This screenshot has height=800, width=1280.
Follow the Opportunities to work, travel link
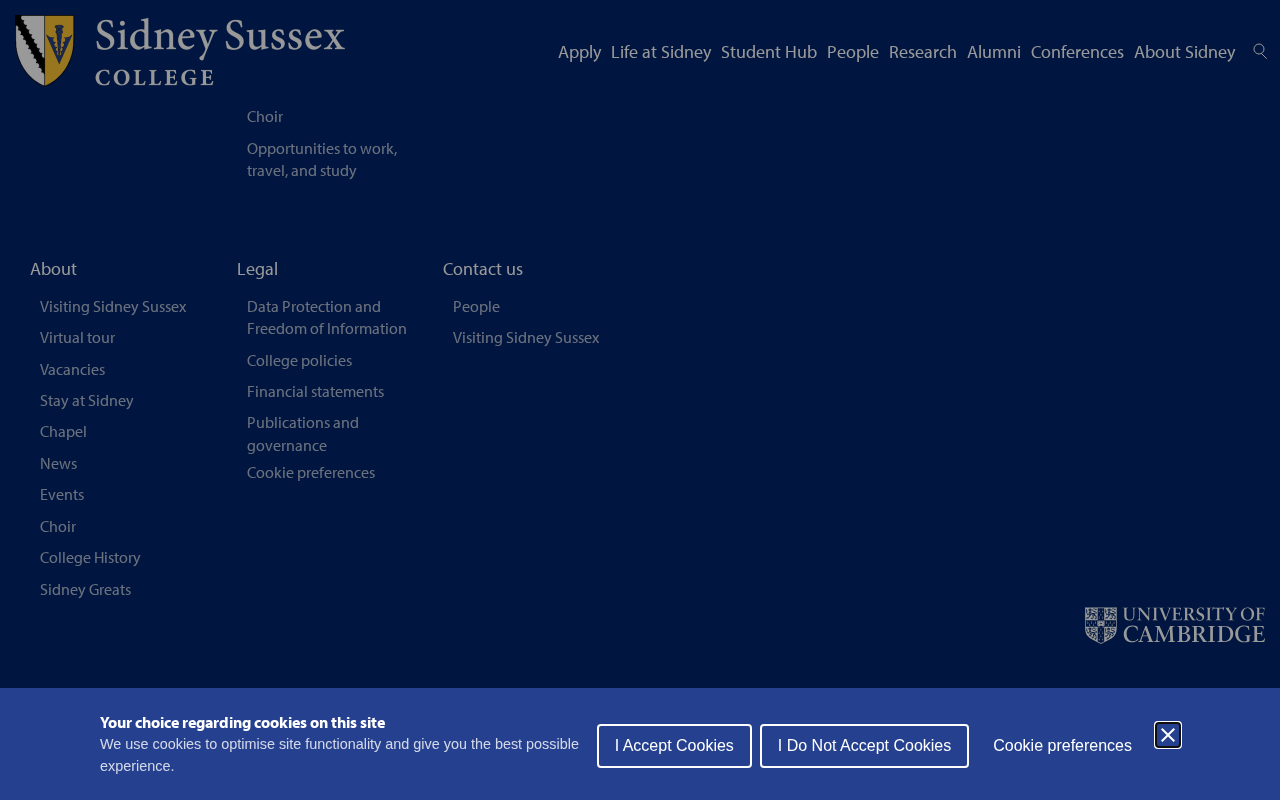(322, 160)
